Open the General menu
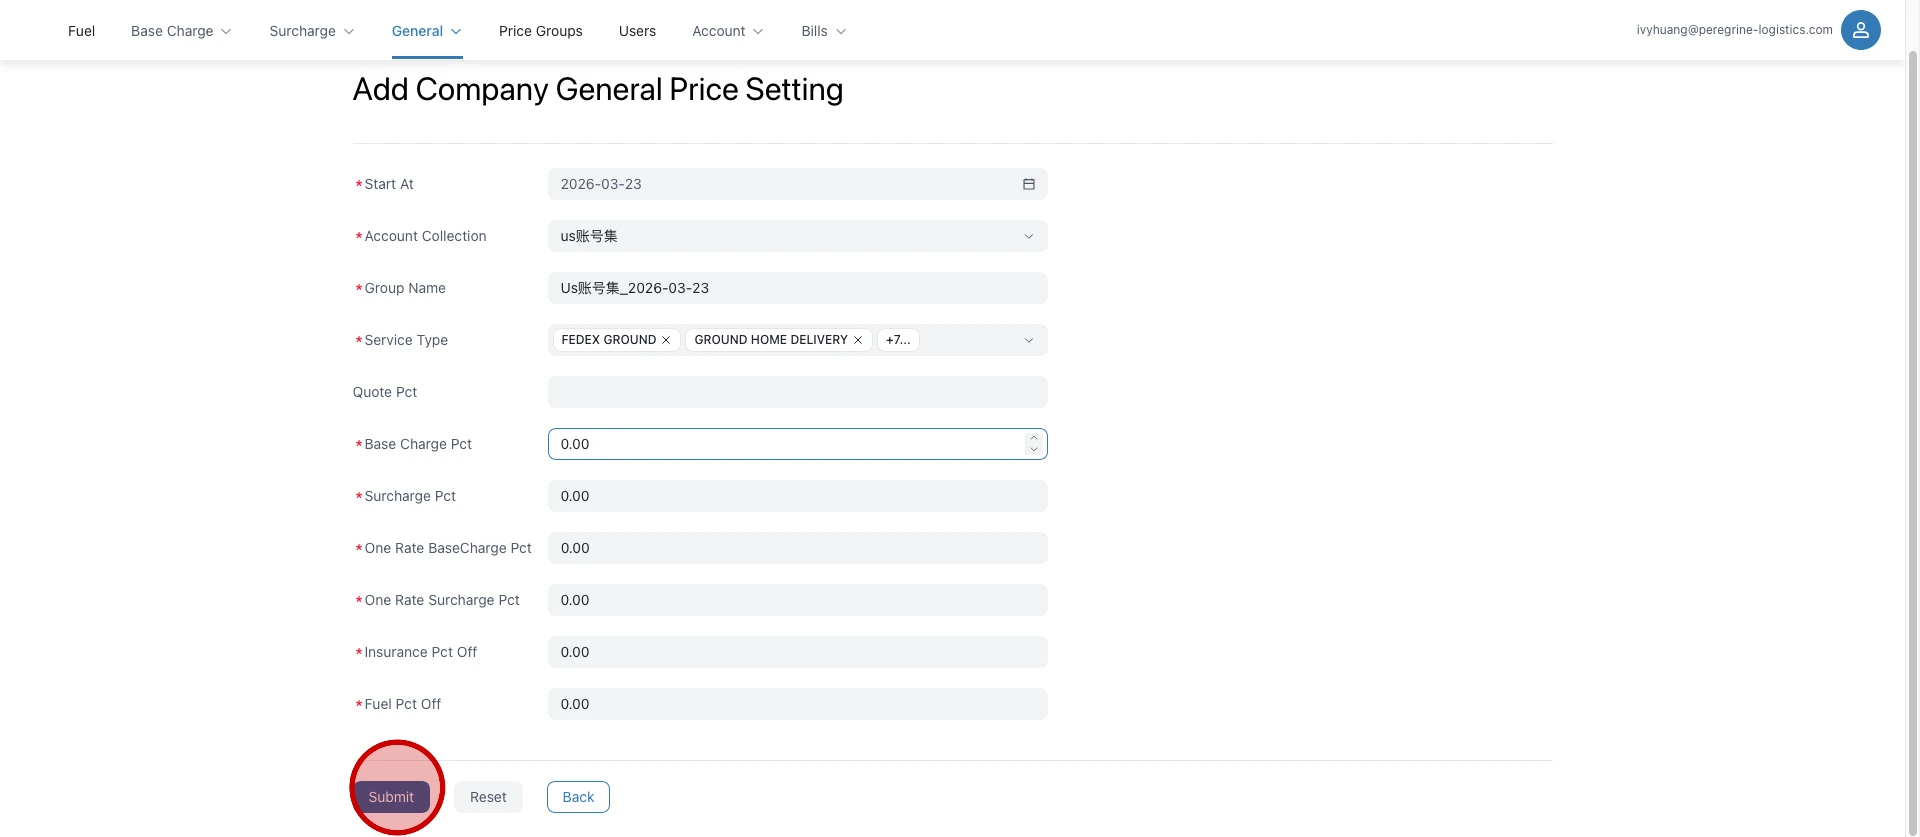 click(426, 31)
